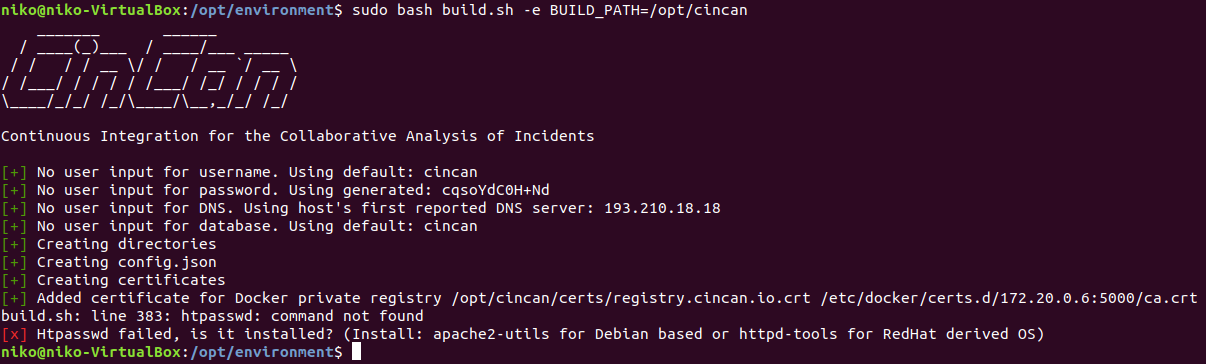
Task: Click the block cursor at the final prompt
Action: point(356,352)
